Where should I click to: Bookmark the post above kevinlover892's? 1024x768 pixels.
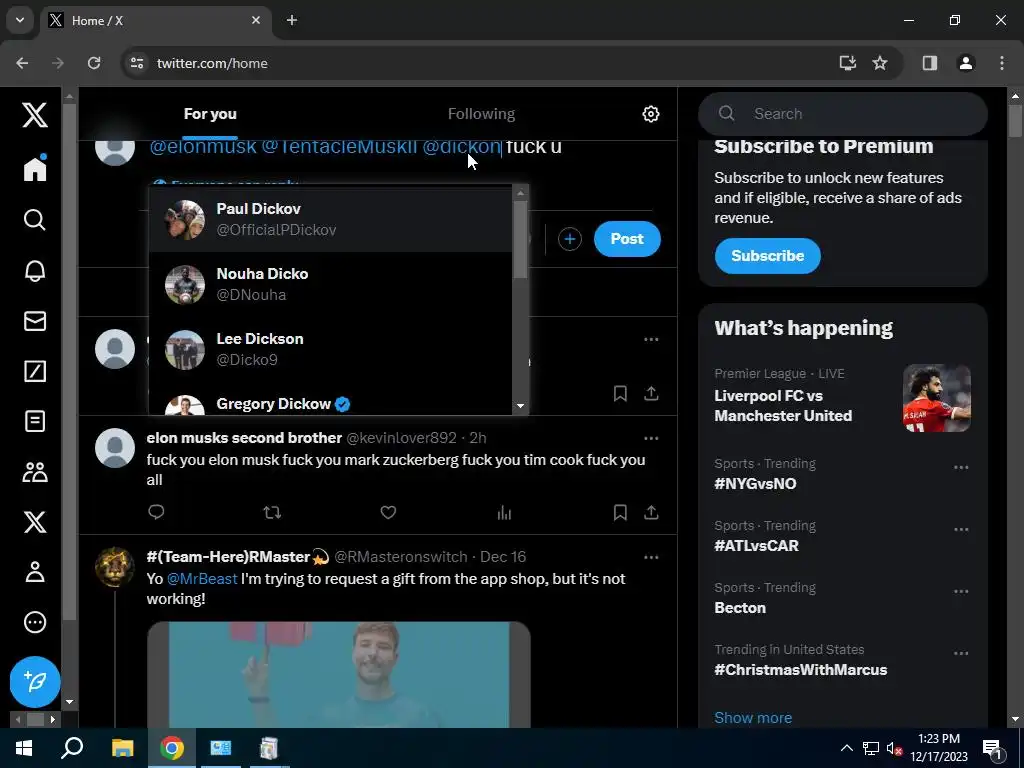(620, 393)
